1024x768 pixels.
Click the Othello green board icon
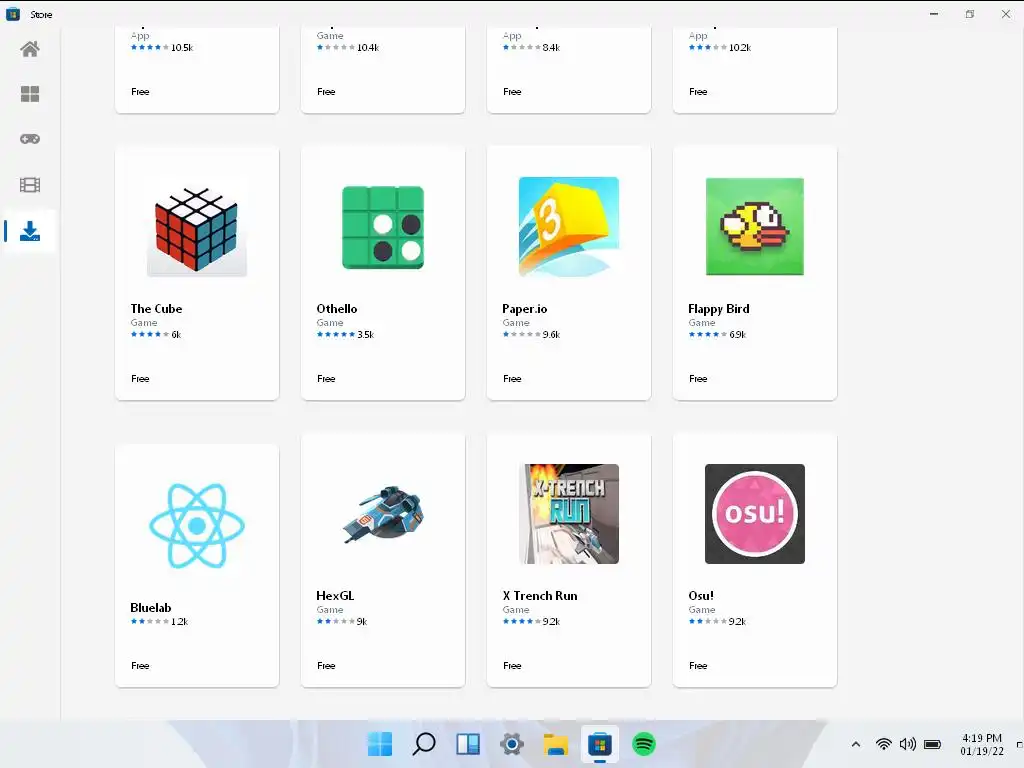[x=383, y=227]
